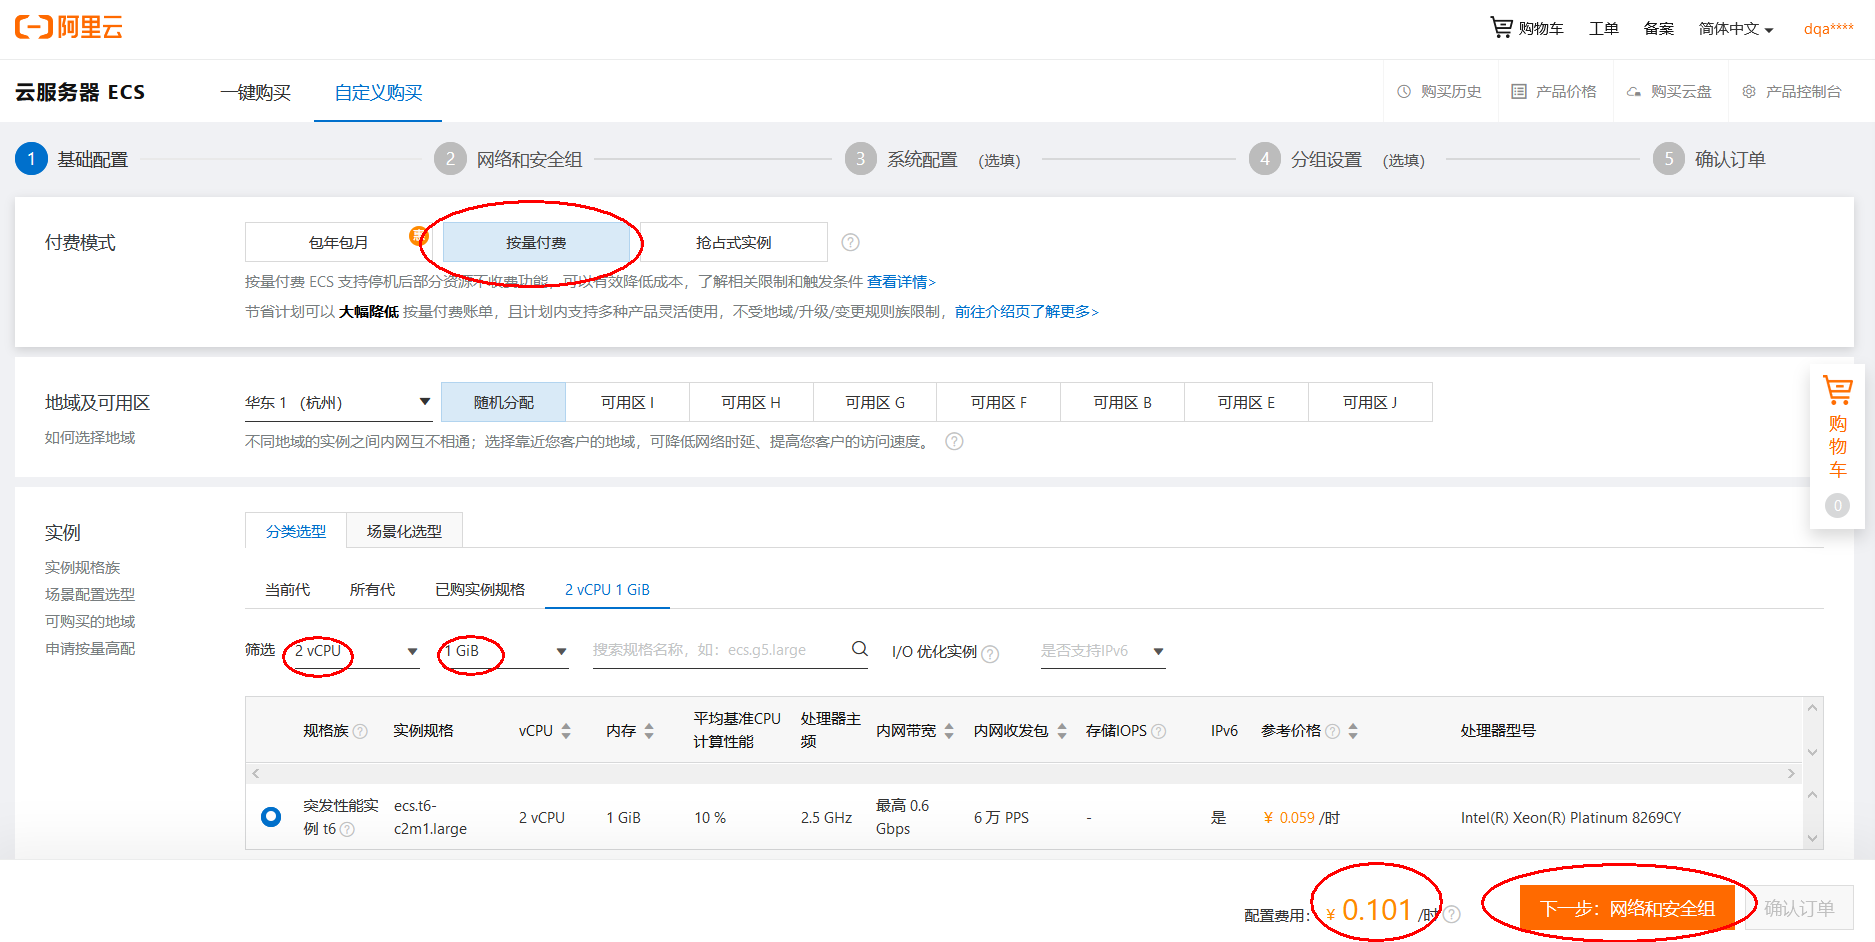The height and width of the screenshot is (942, 1875).
Task: Click help icon beside 突发性能实例 t6
Action: 347,829
